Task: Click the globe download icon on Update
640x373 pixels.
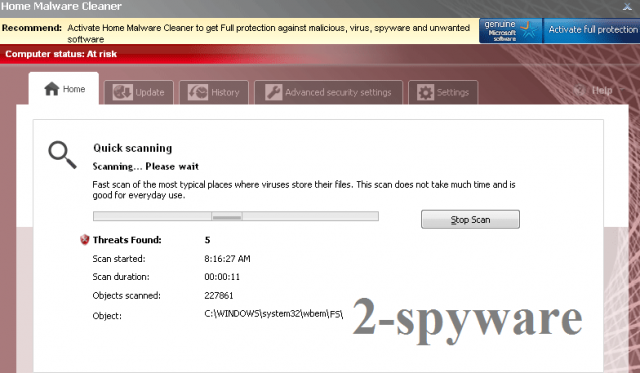Action: click(x=122, y=92)
